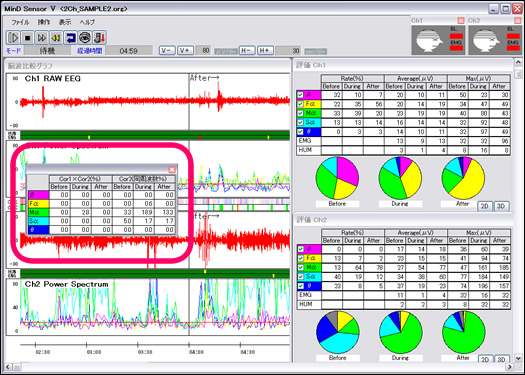This screenshot has width=525, height=375.
Task: Click the red marker on Ch1 status bar
Action: 200,137
